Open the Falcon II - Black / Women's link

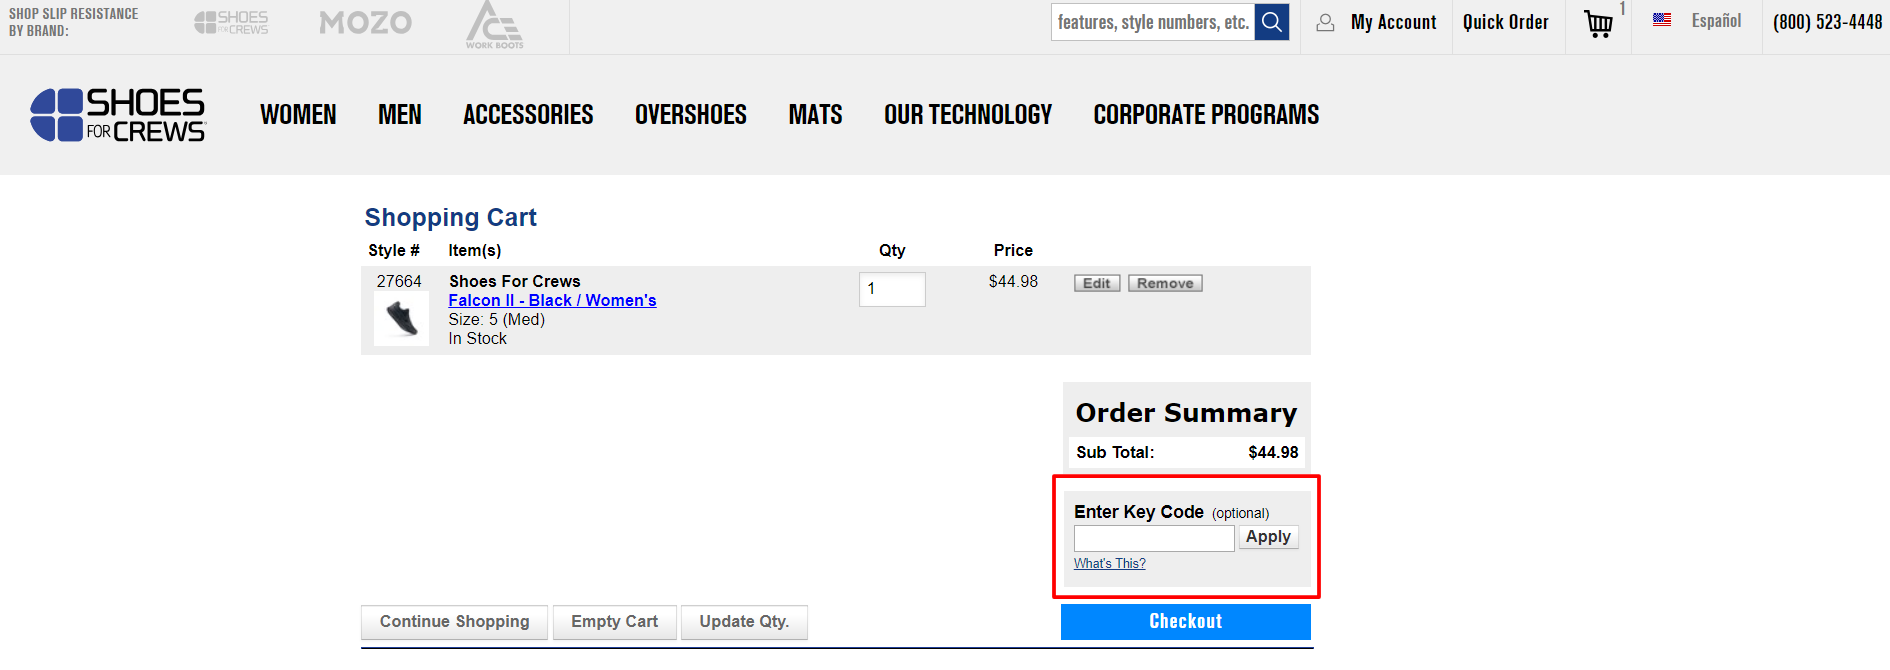[x=552, y=300]
